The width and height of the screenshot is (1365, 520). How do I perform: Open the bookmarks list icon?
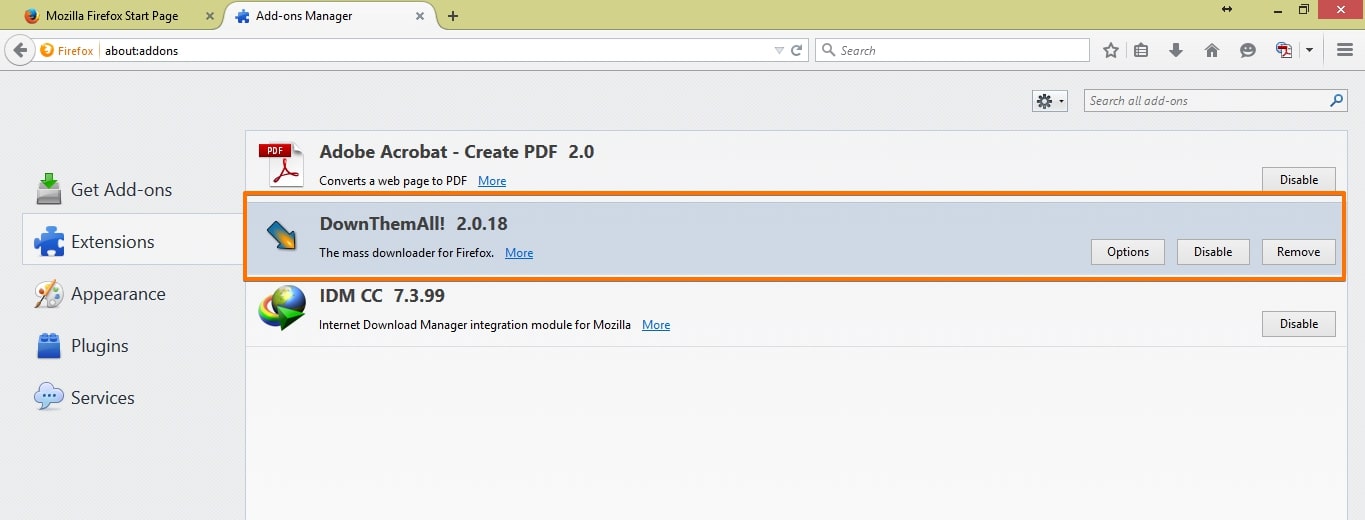1141,50
